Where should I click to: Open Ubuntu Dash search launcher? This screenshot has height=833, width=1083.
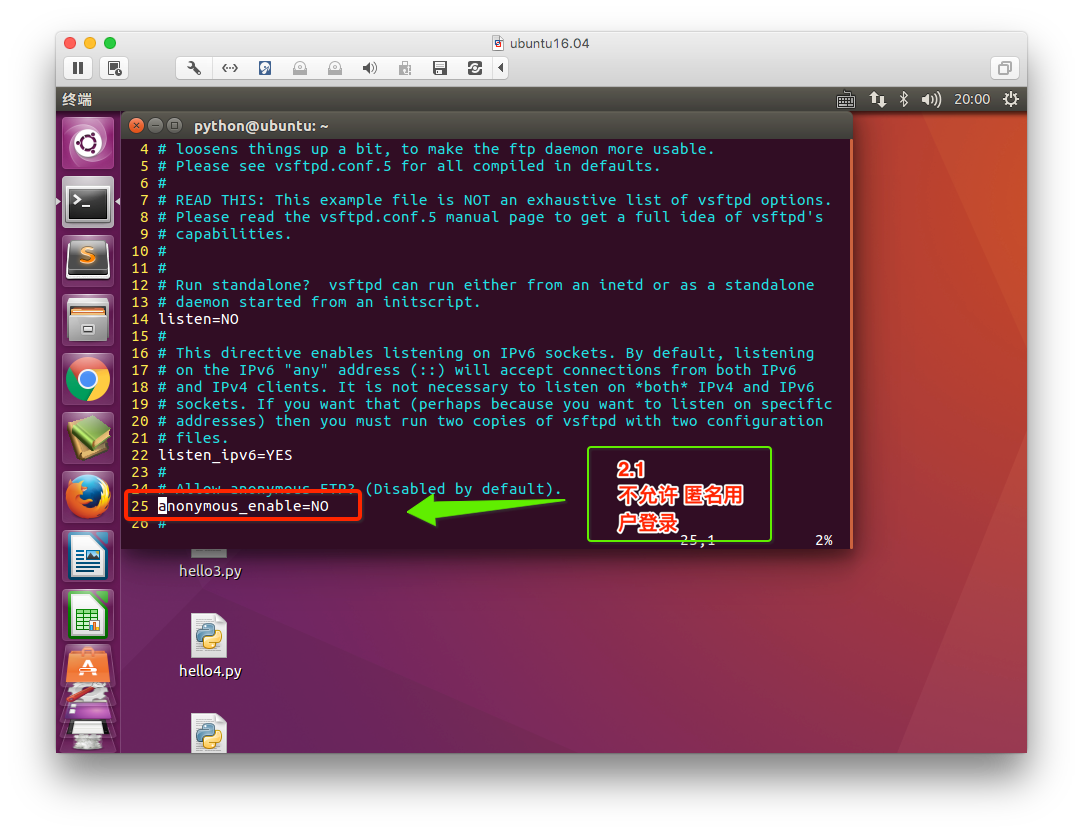click(x=88, y=144)
